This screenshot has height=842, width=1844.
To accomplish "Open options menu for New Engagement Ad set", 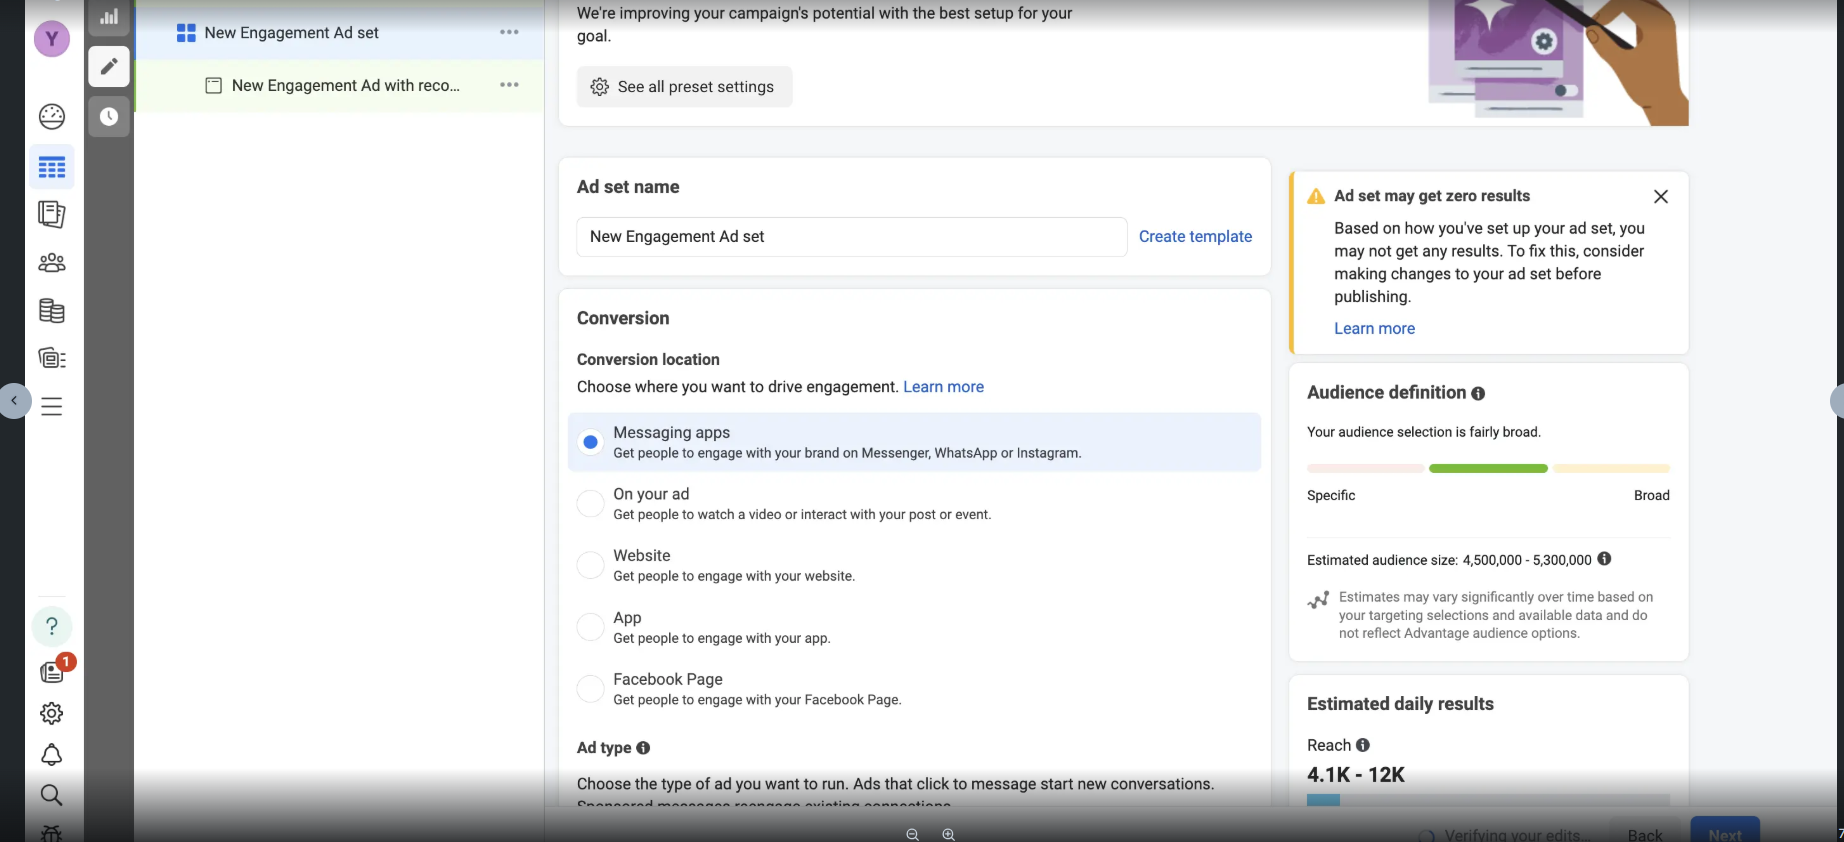I will 509,32.
